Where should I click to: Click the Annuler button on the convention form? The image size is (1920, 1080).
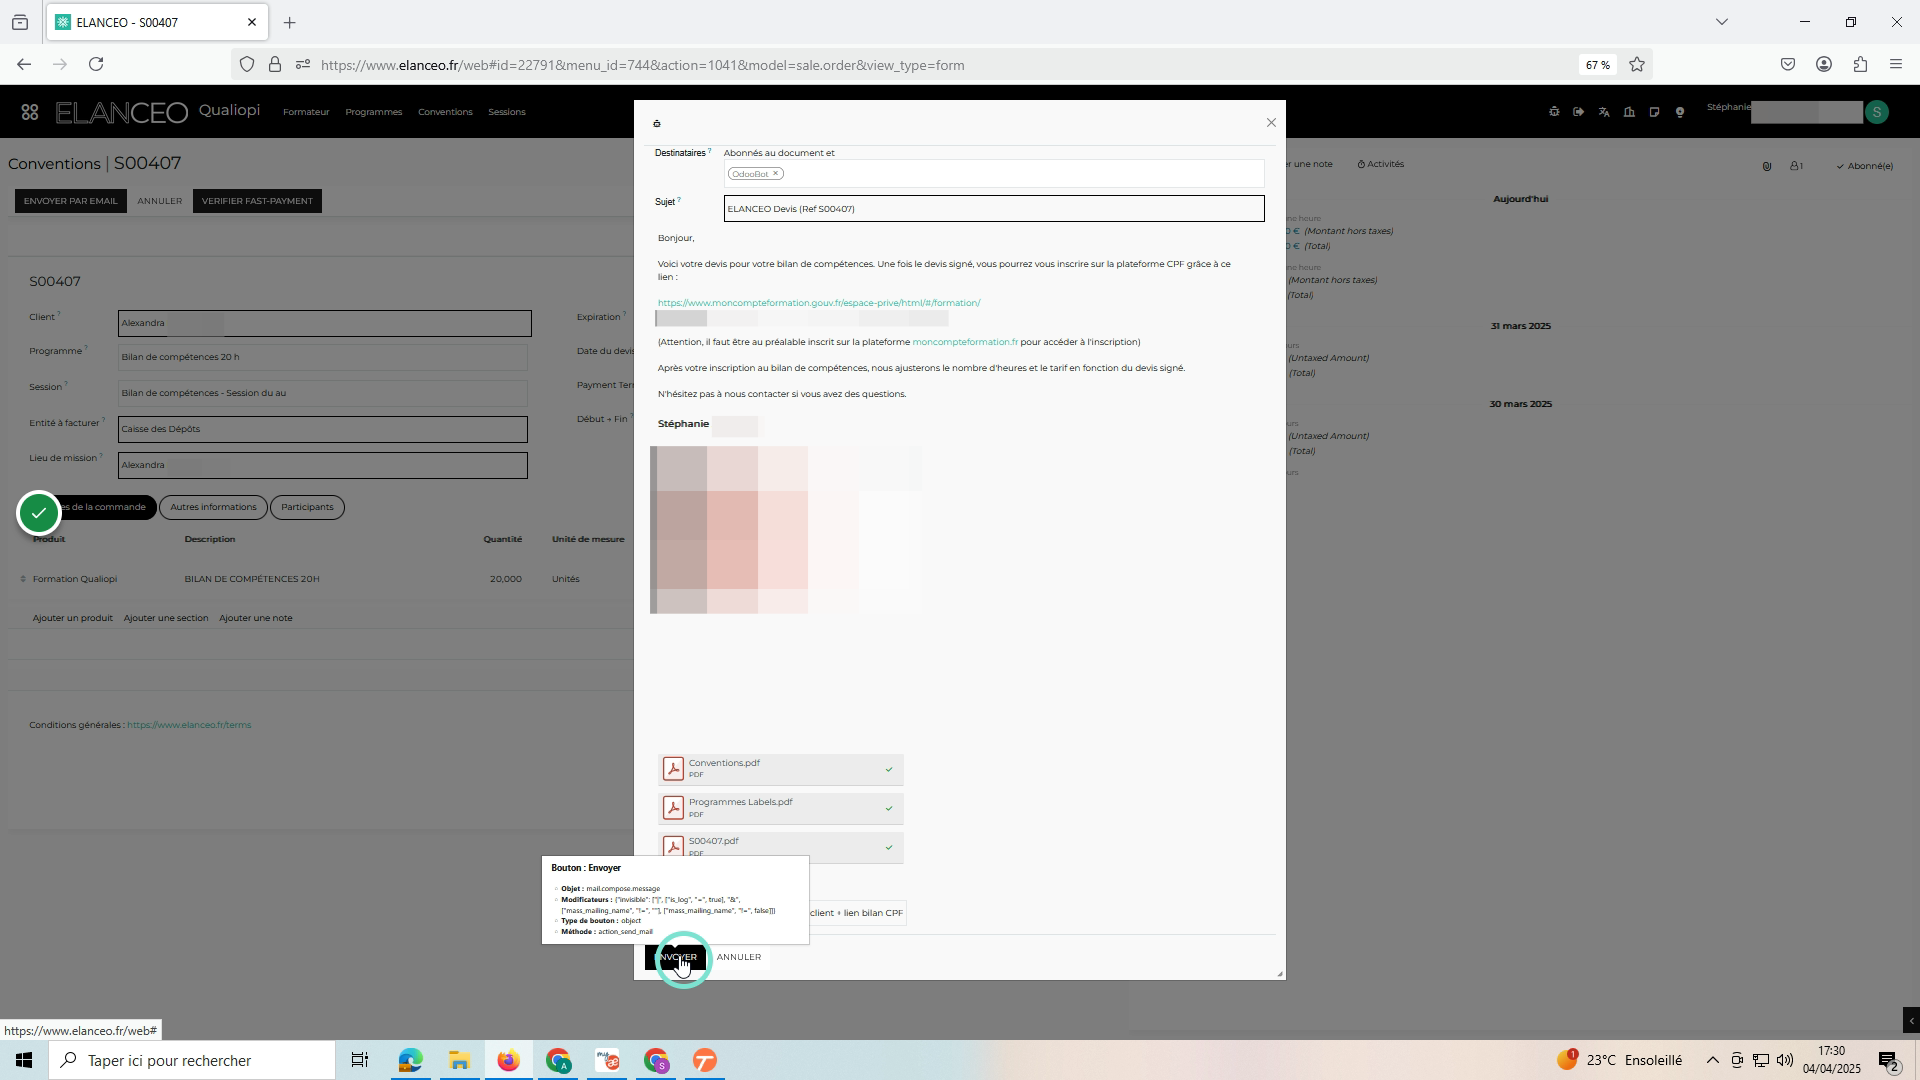point(160,201)
